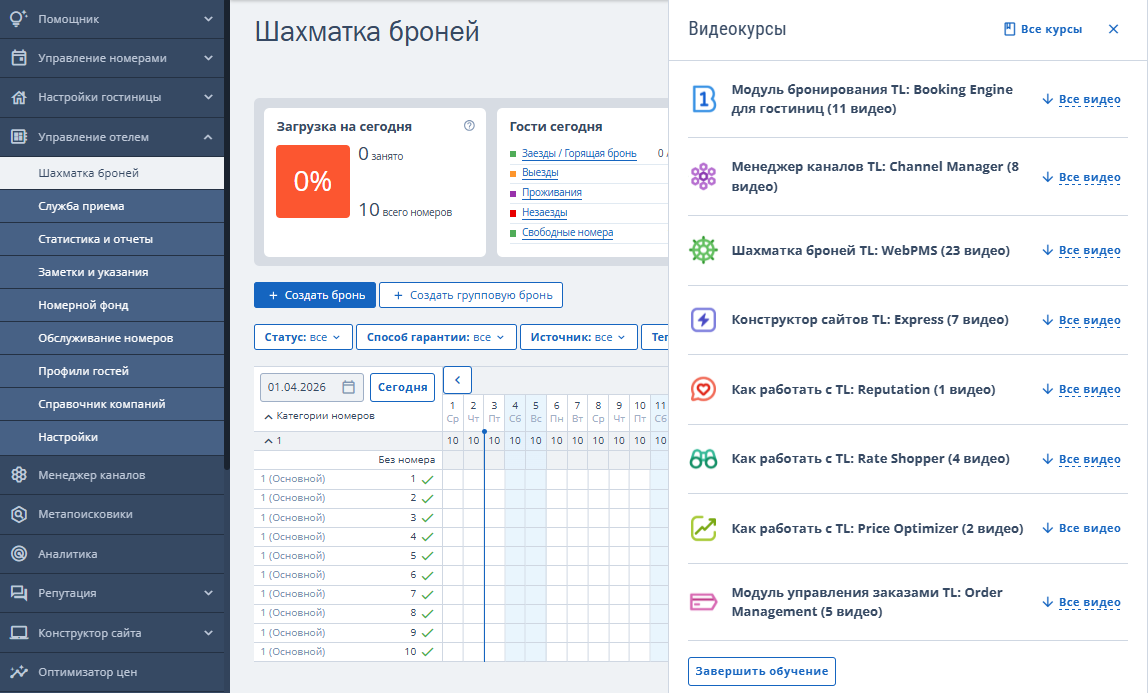Open Заметки и указания menu item
This screenshot has width=1148, height=693.
(112, 272)
